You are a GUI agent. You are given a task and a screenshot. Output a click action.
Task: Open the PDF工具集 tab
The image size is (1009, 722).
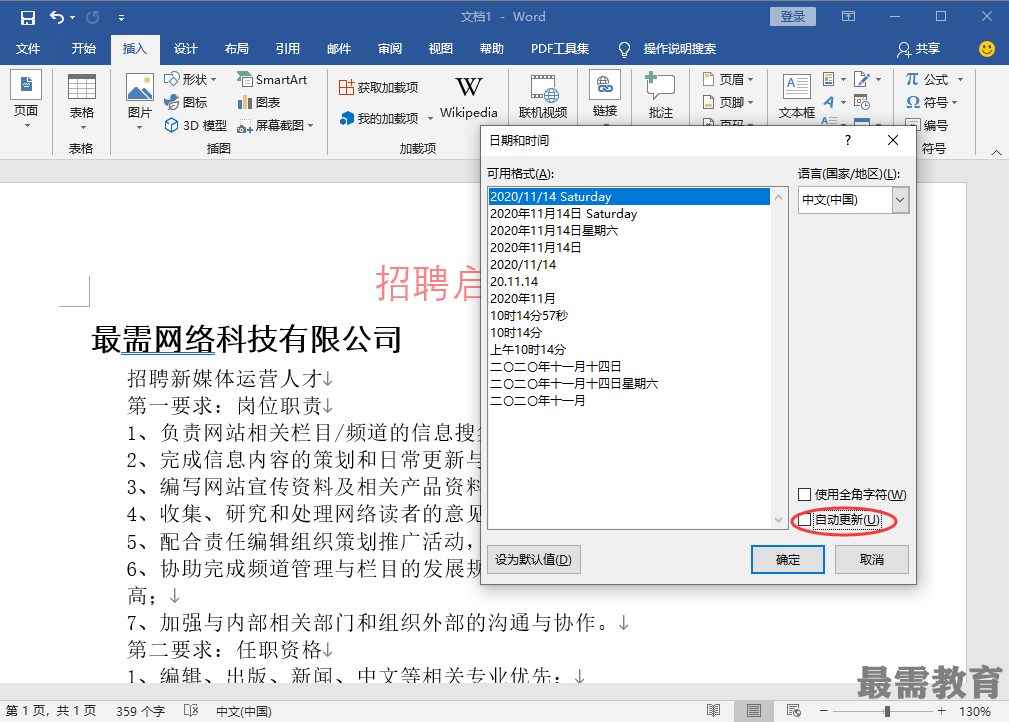[560, 49]
